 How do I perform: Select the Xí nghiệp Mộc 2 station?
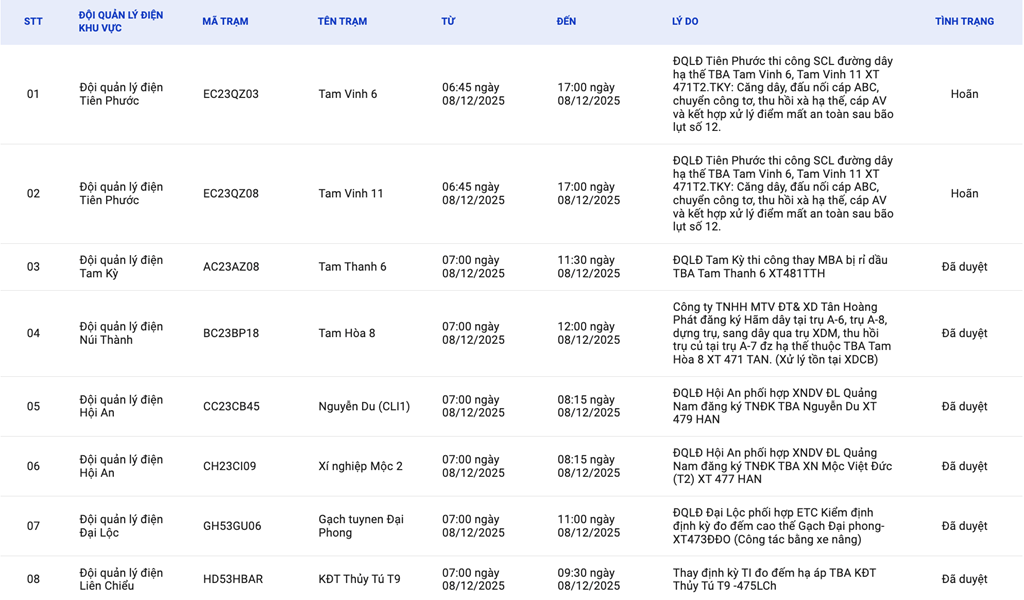tap(360, 466)
